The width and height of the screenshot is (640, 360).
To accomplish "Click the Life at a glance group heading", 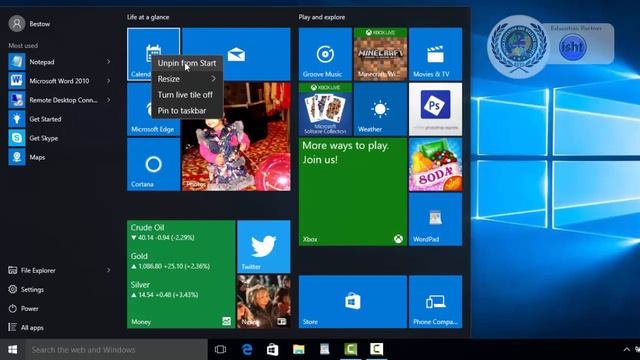I will click(148, 17).
